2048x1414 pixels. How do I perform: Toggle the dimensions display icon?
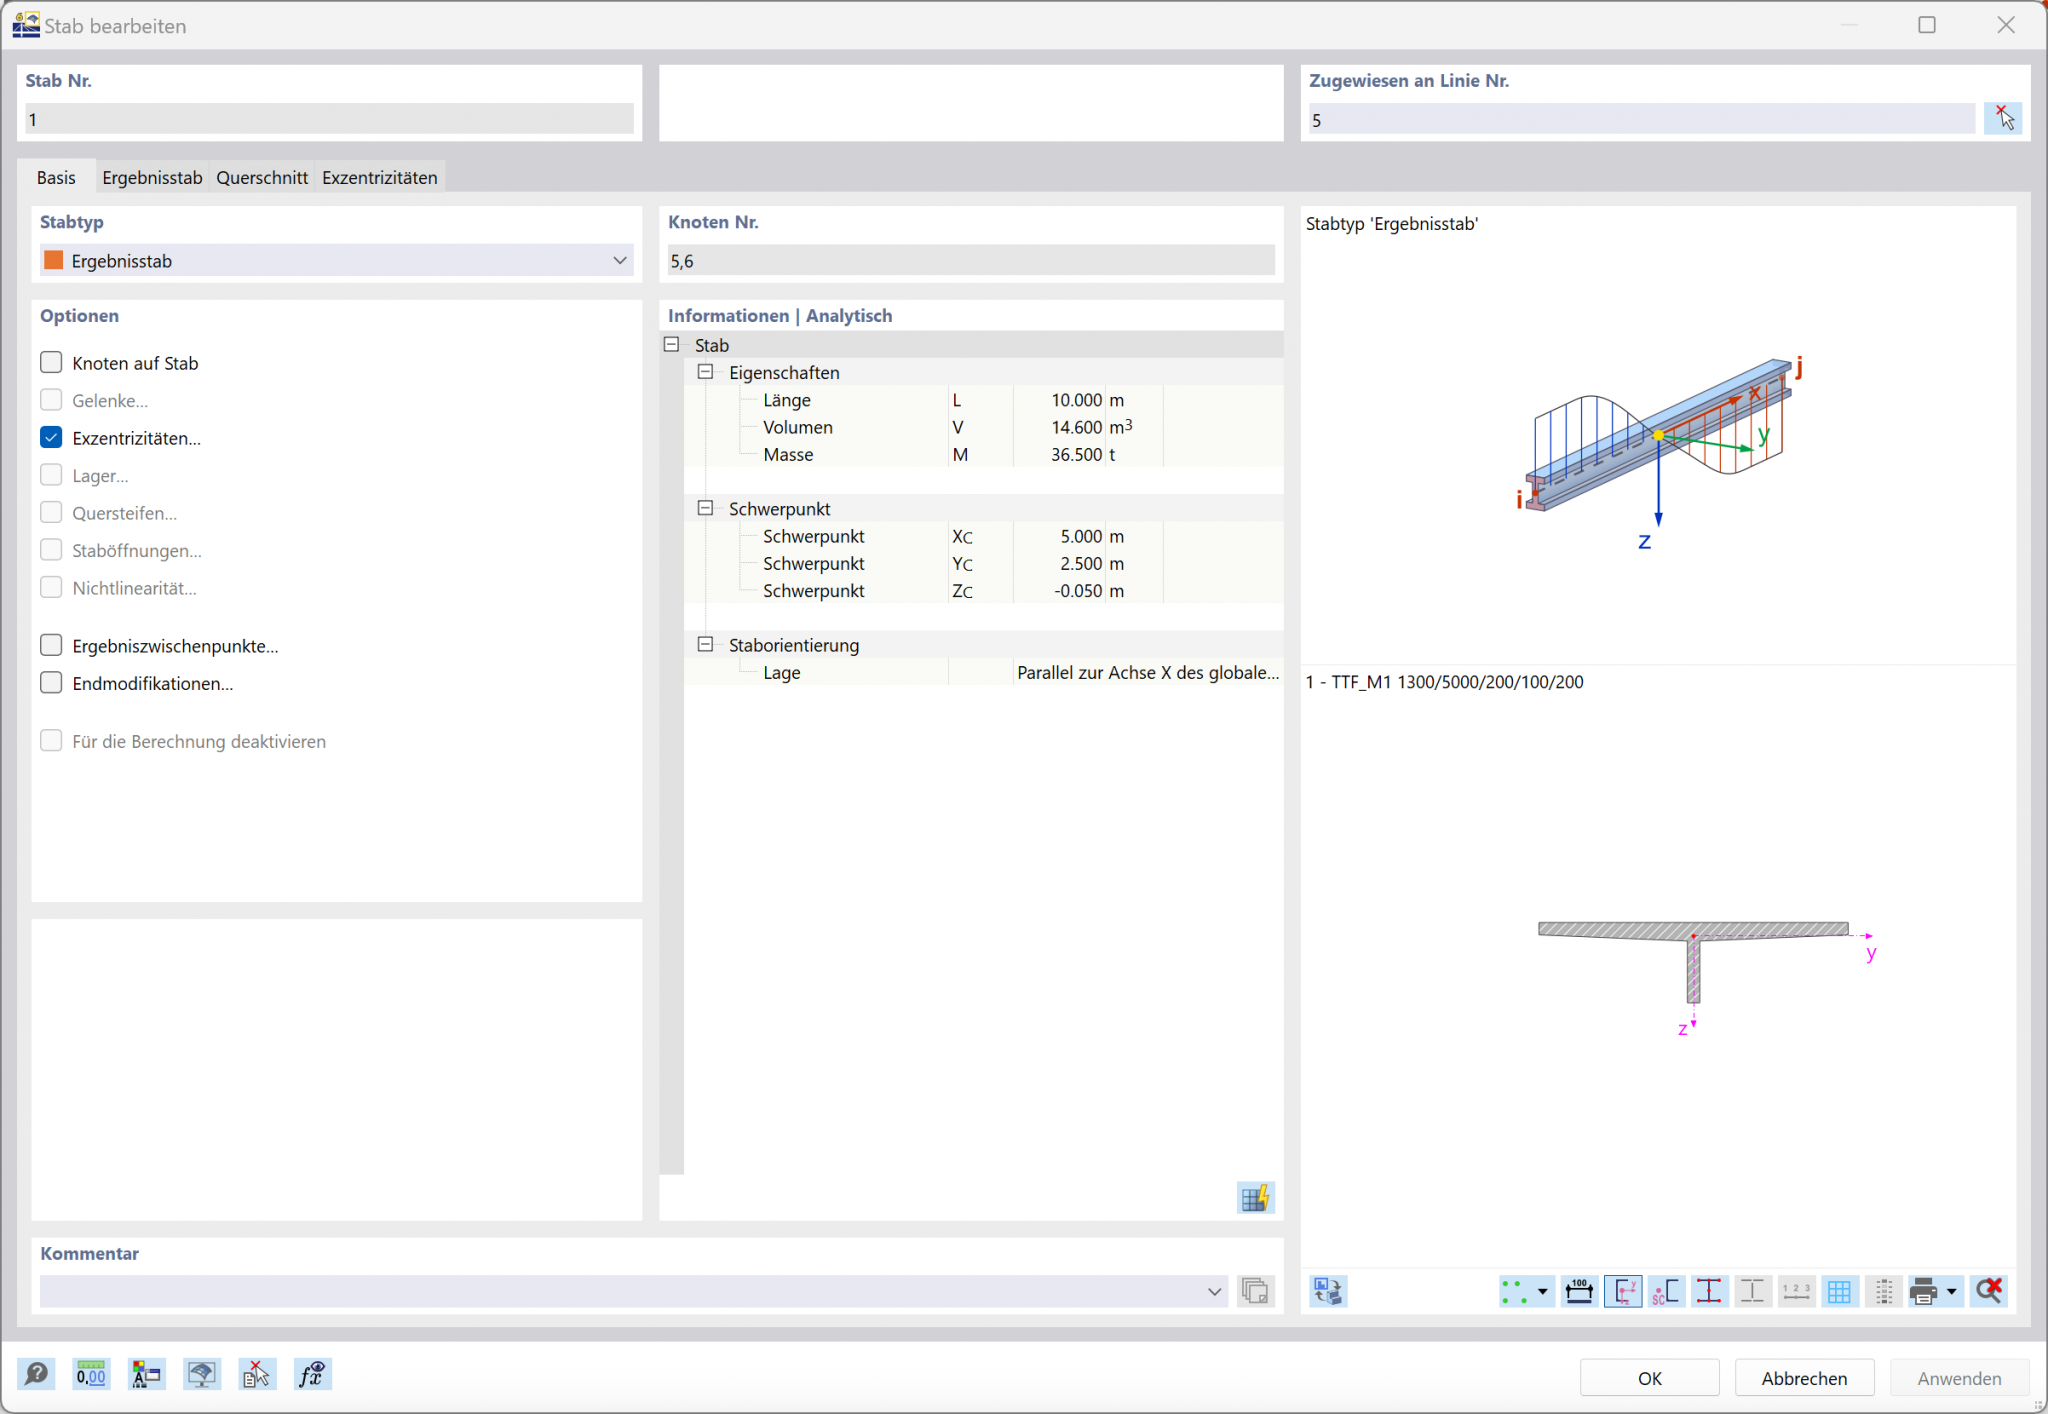pos(1579,1291)
